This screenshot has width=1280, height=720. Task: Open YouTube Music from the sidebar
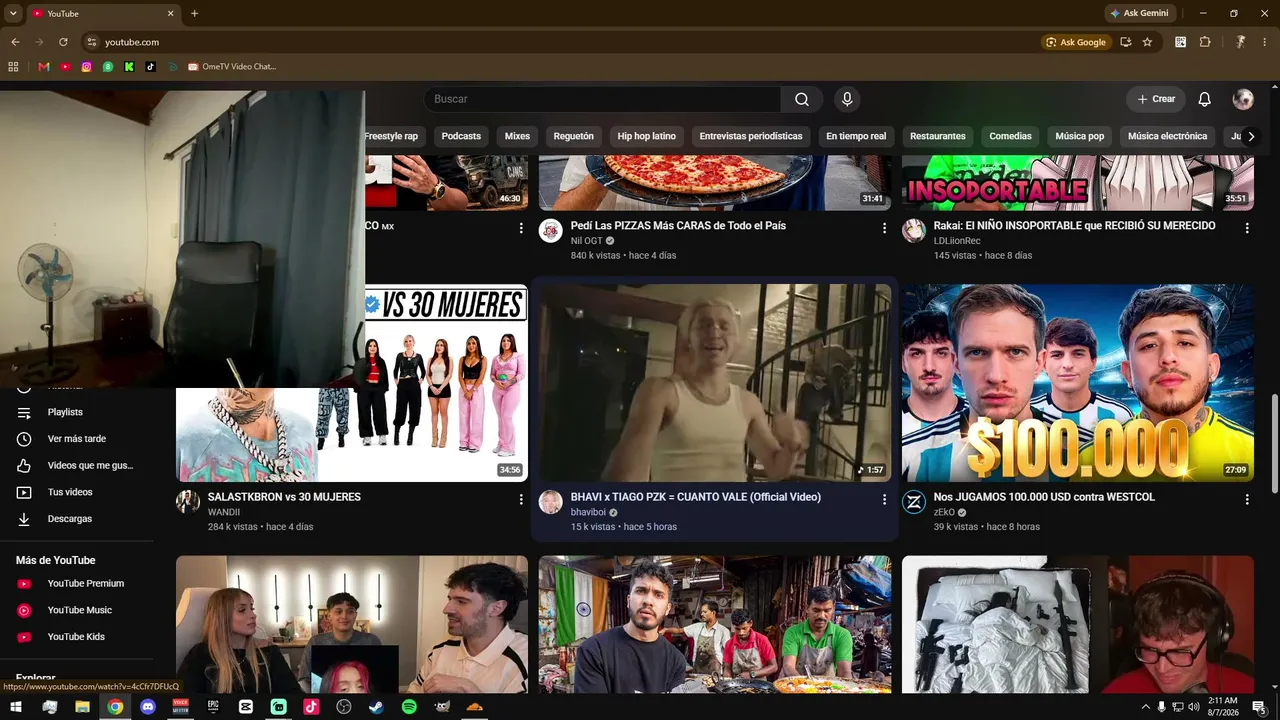[78, 610]
